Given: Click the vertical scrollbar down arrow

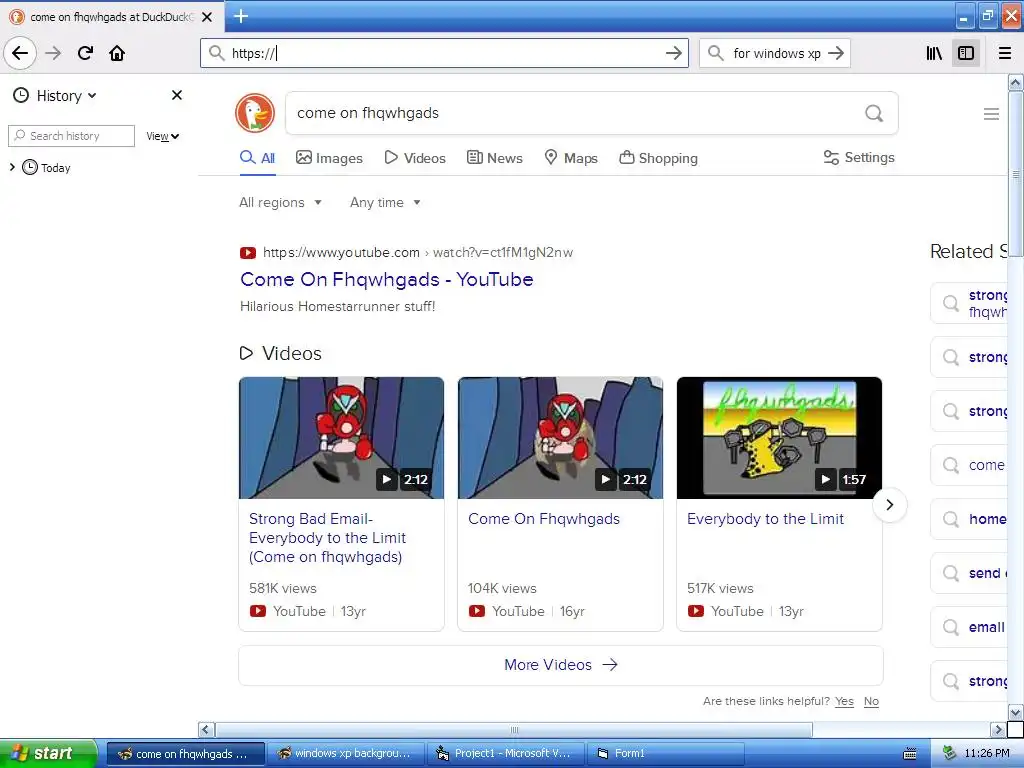Looking at the screenshot, I should tap(1015, 711).
